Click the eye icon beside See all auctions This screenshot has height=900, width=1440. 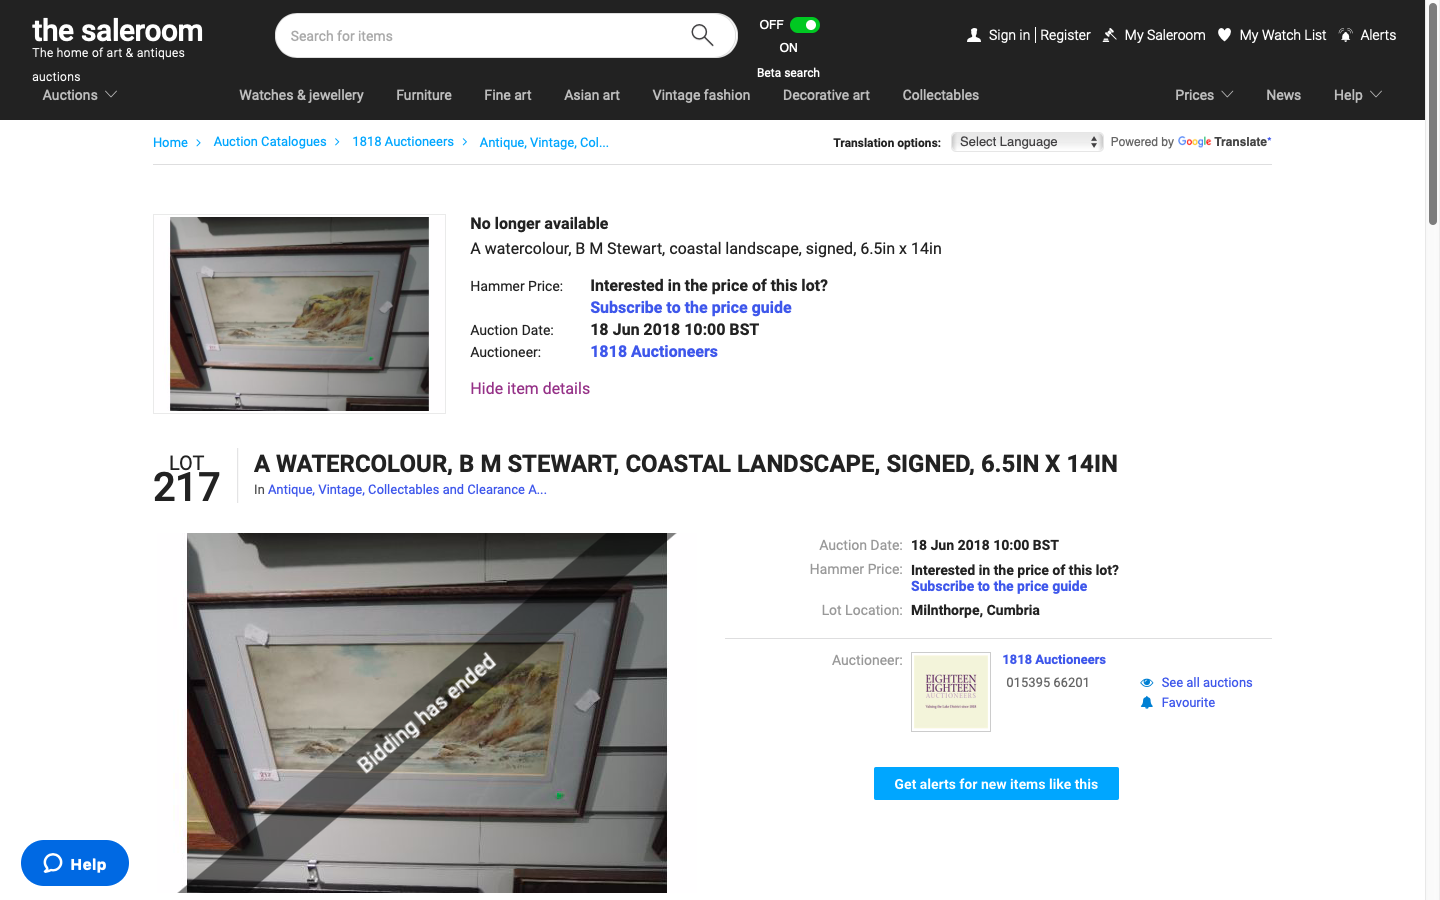[x=1147, y=683]
